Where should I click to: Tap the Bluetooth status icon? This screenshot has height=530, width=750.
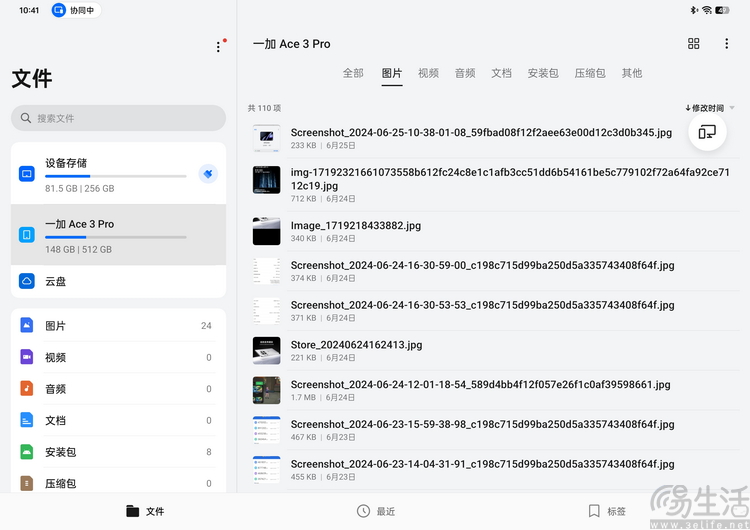pyautogui.click(x=694, y=10)
